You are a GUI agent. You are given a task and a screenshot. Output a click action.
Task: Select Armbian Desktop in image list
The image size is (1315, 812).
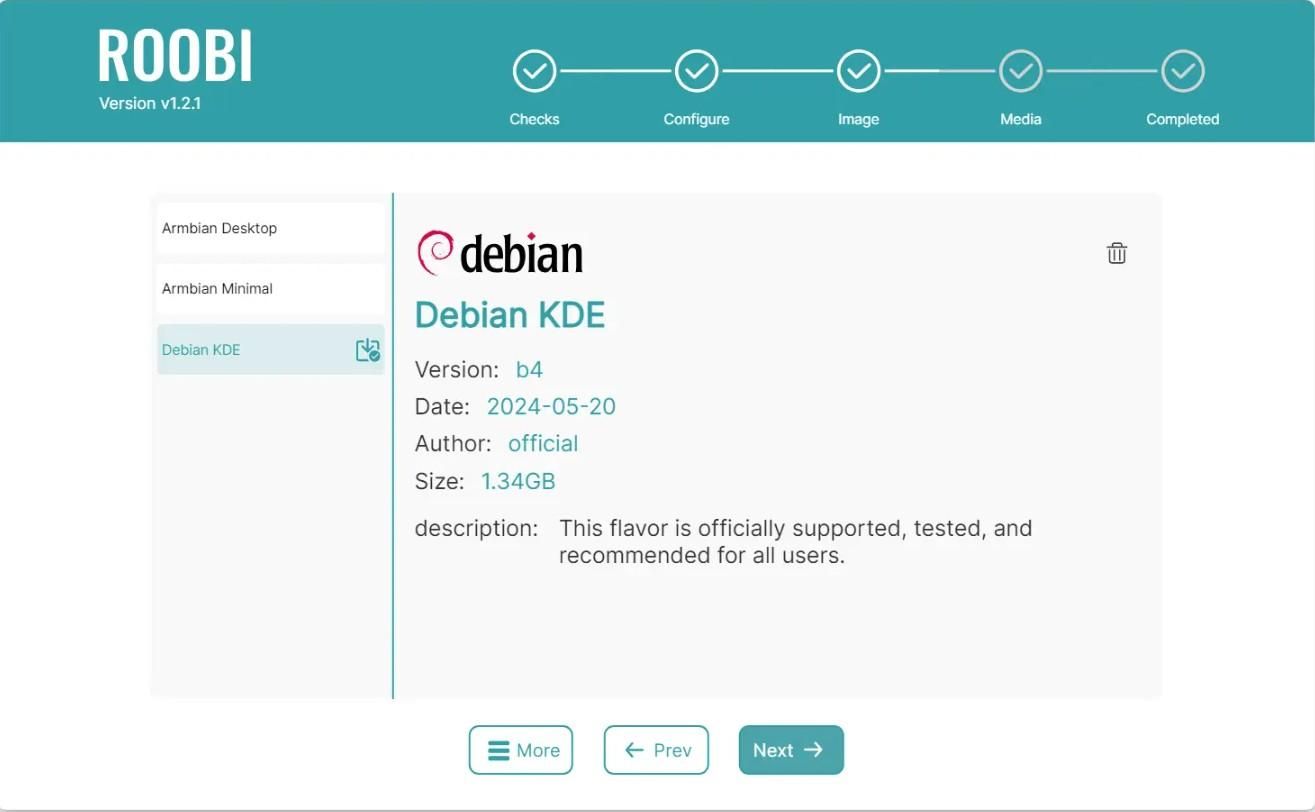point(270,228)
